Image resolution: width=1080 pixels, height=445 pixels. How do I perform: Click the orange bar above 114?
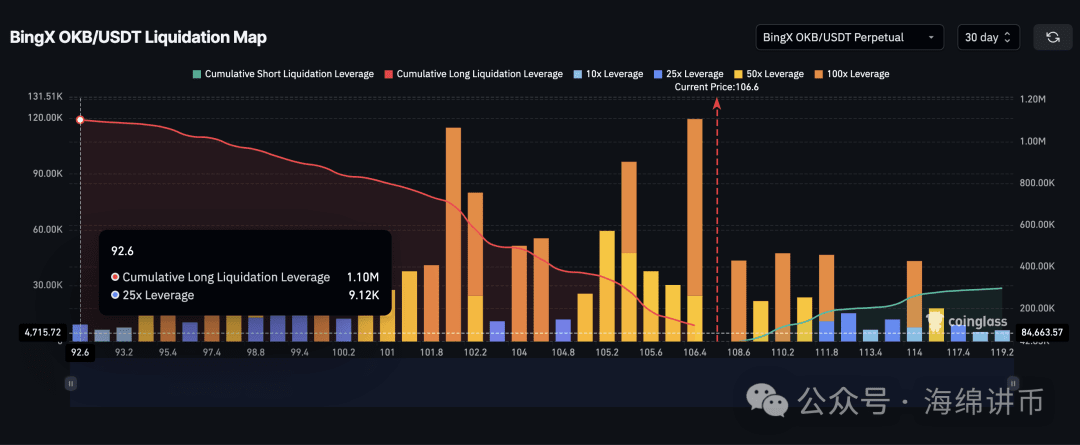(914, 294)
